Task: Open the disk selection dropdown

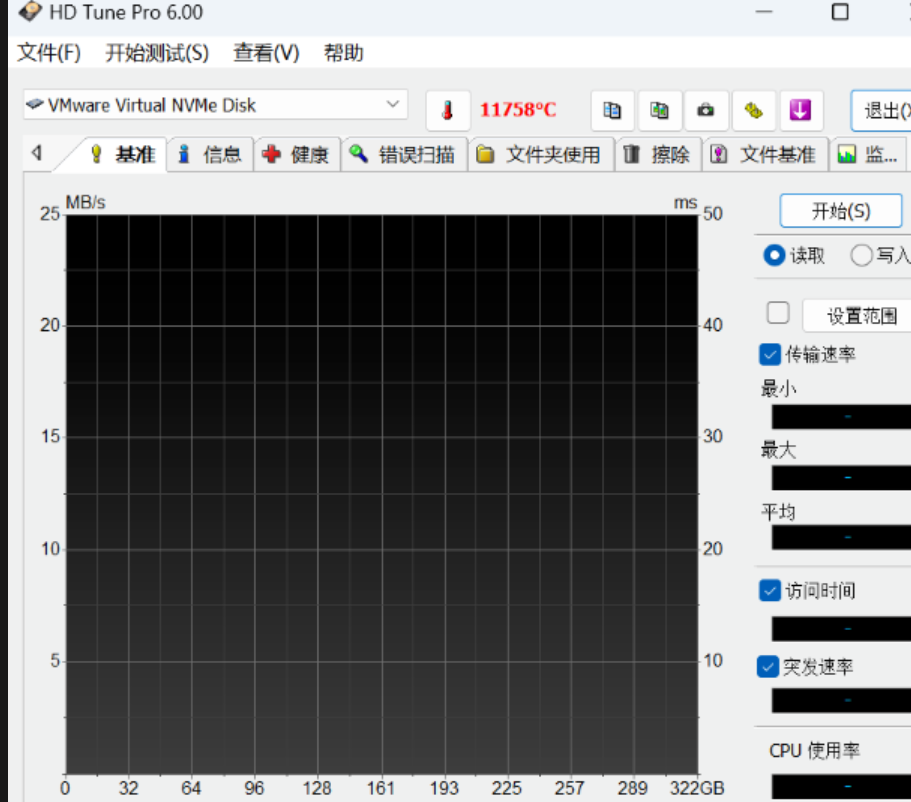Action: click(215, 105)
